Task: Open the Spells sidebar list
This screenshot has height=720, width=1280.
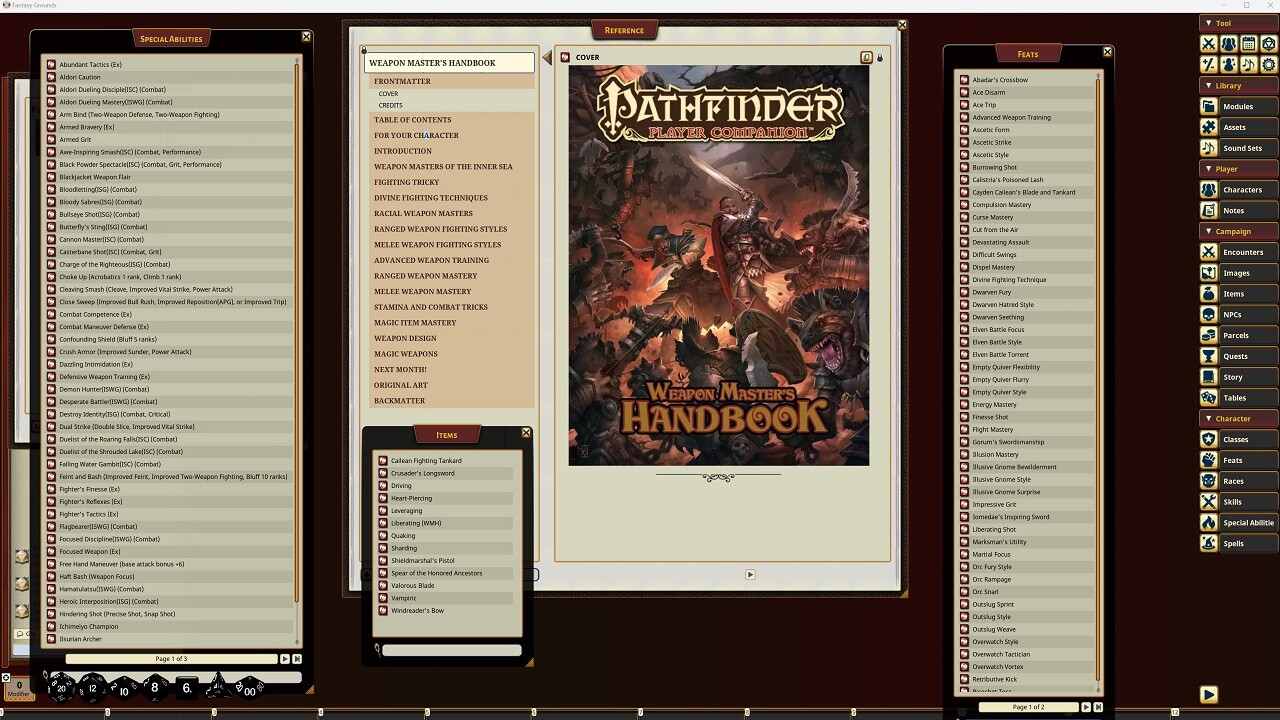Action: click(x=1242, y=543)
